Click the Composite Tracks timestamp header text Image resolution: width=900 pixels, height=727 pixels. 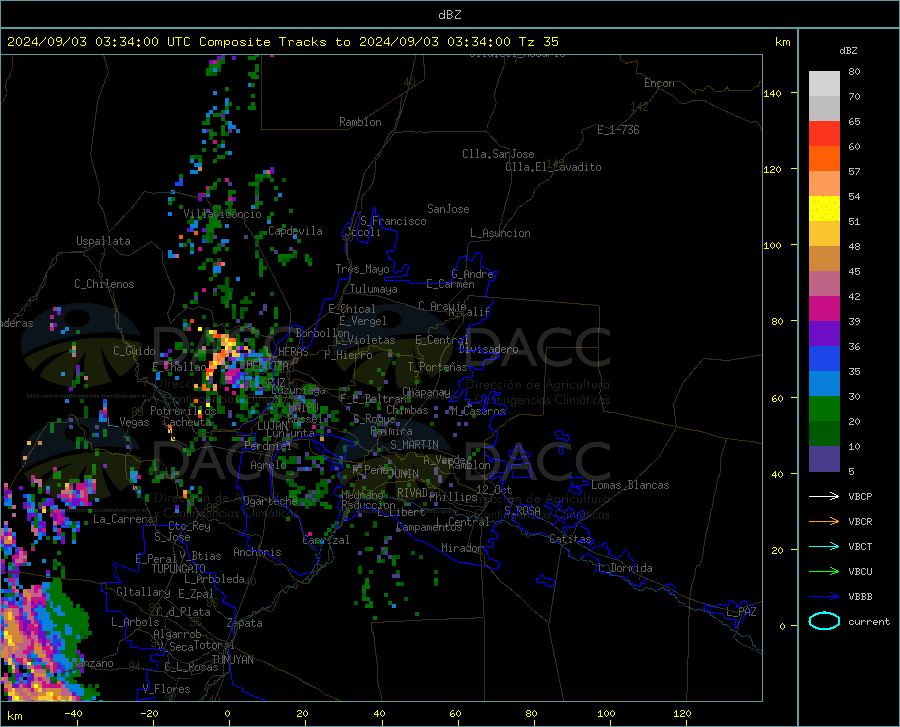click(x=282, y=42)
